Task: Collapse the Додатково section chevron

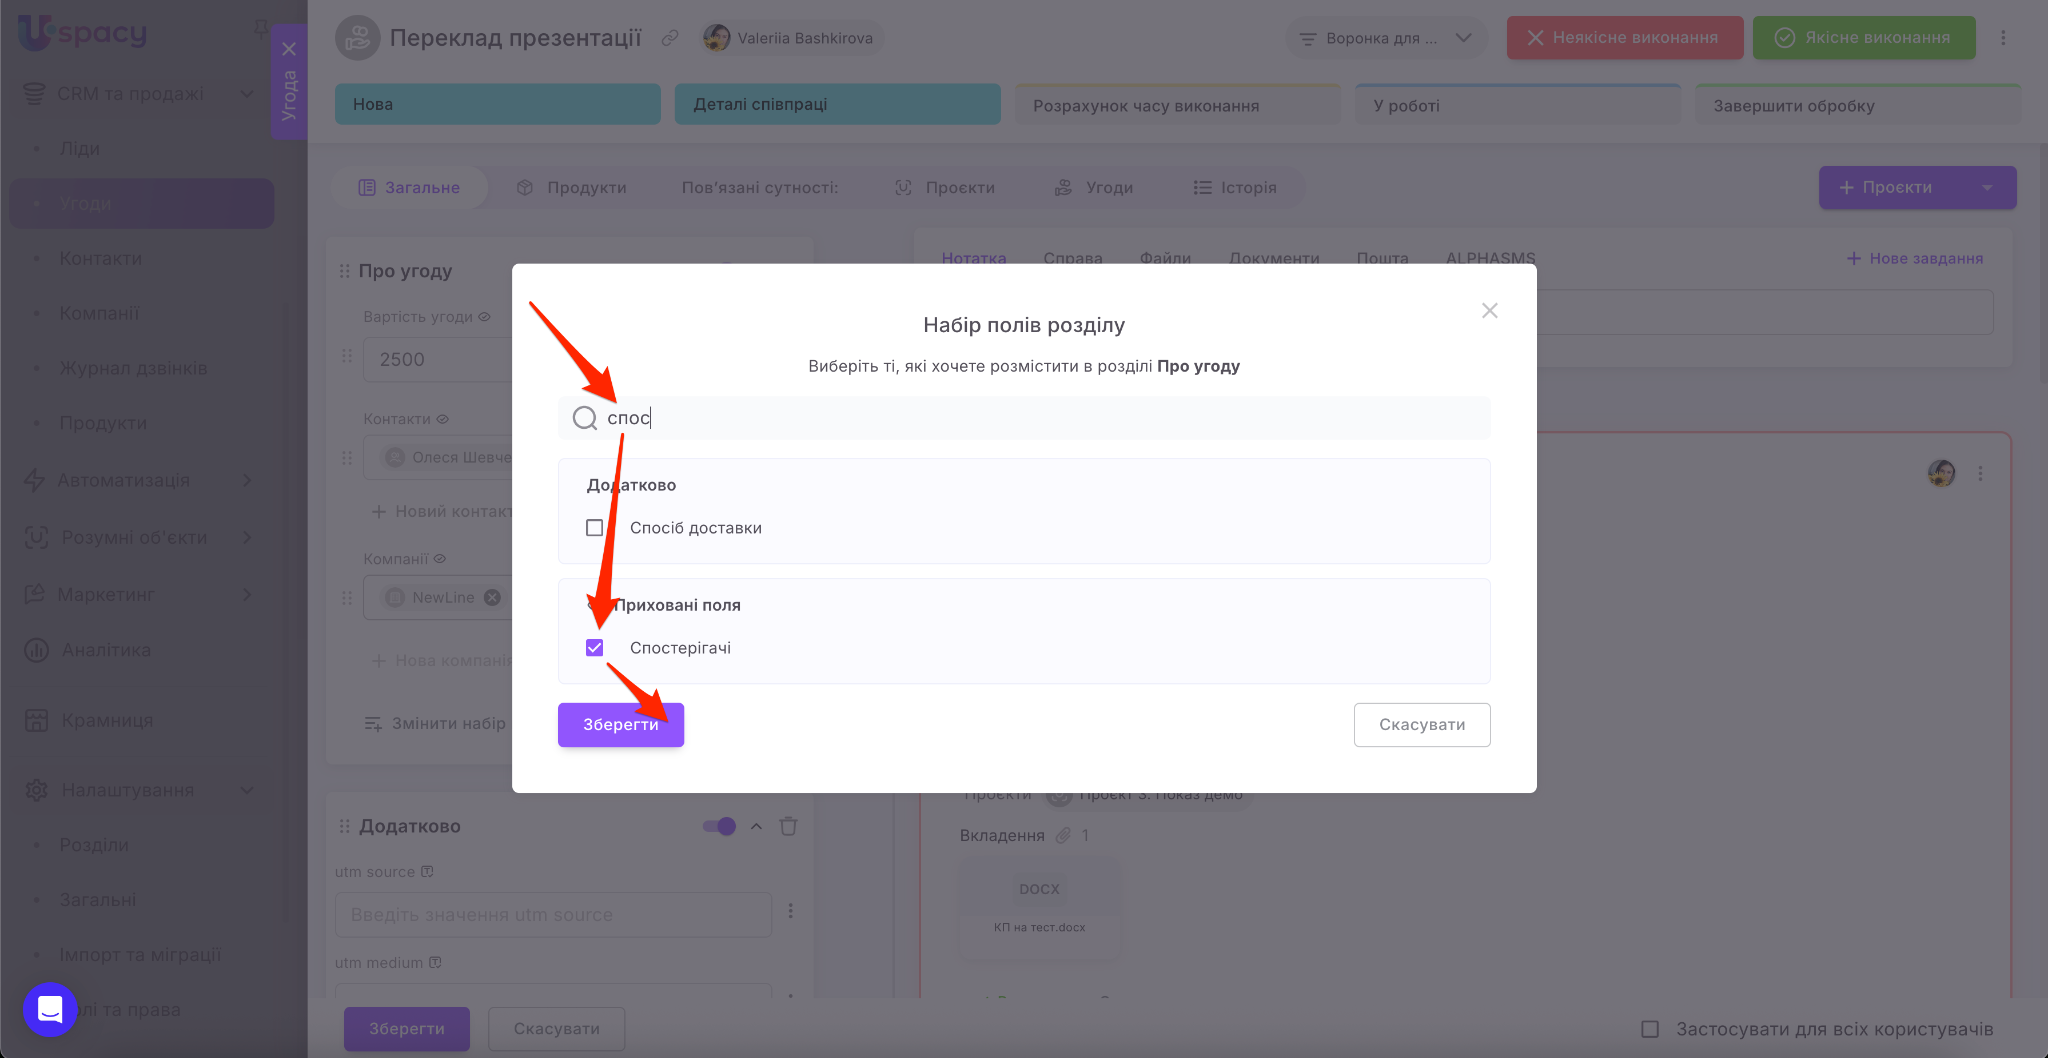Action: pos(756,826)
